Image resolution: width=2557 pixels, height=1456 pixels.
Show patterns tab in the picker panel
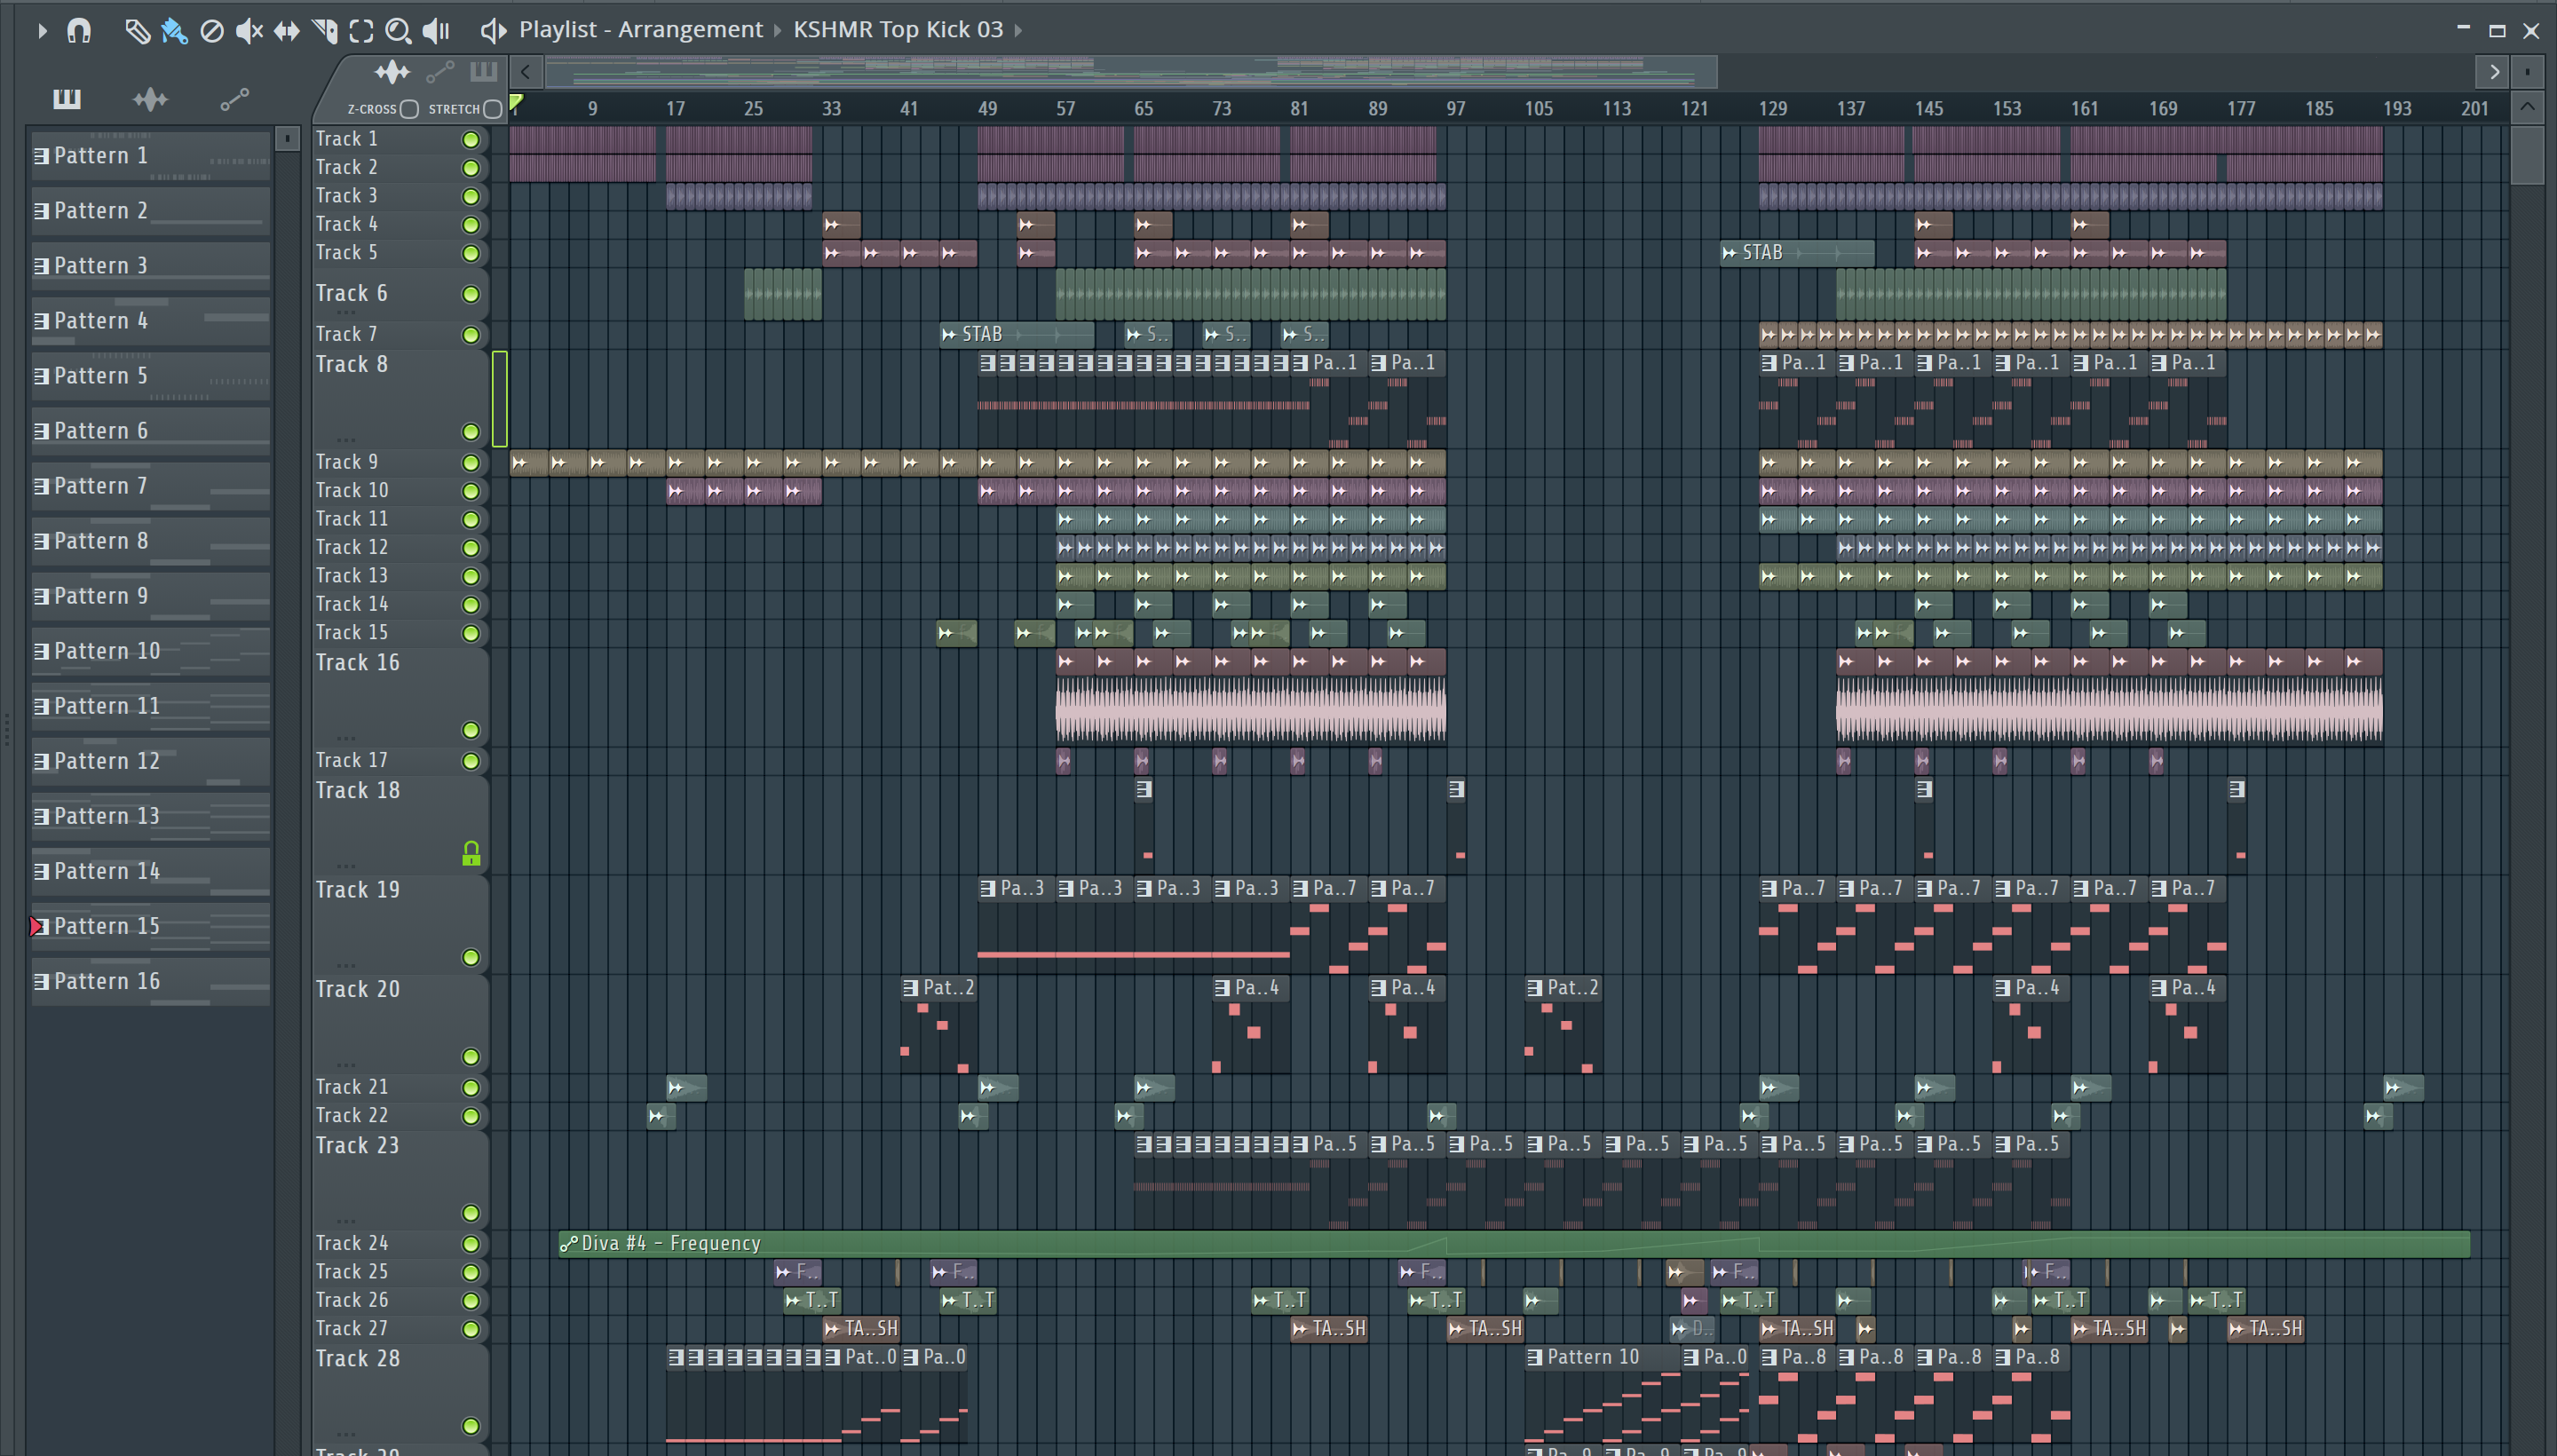tap(67, 98)
